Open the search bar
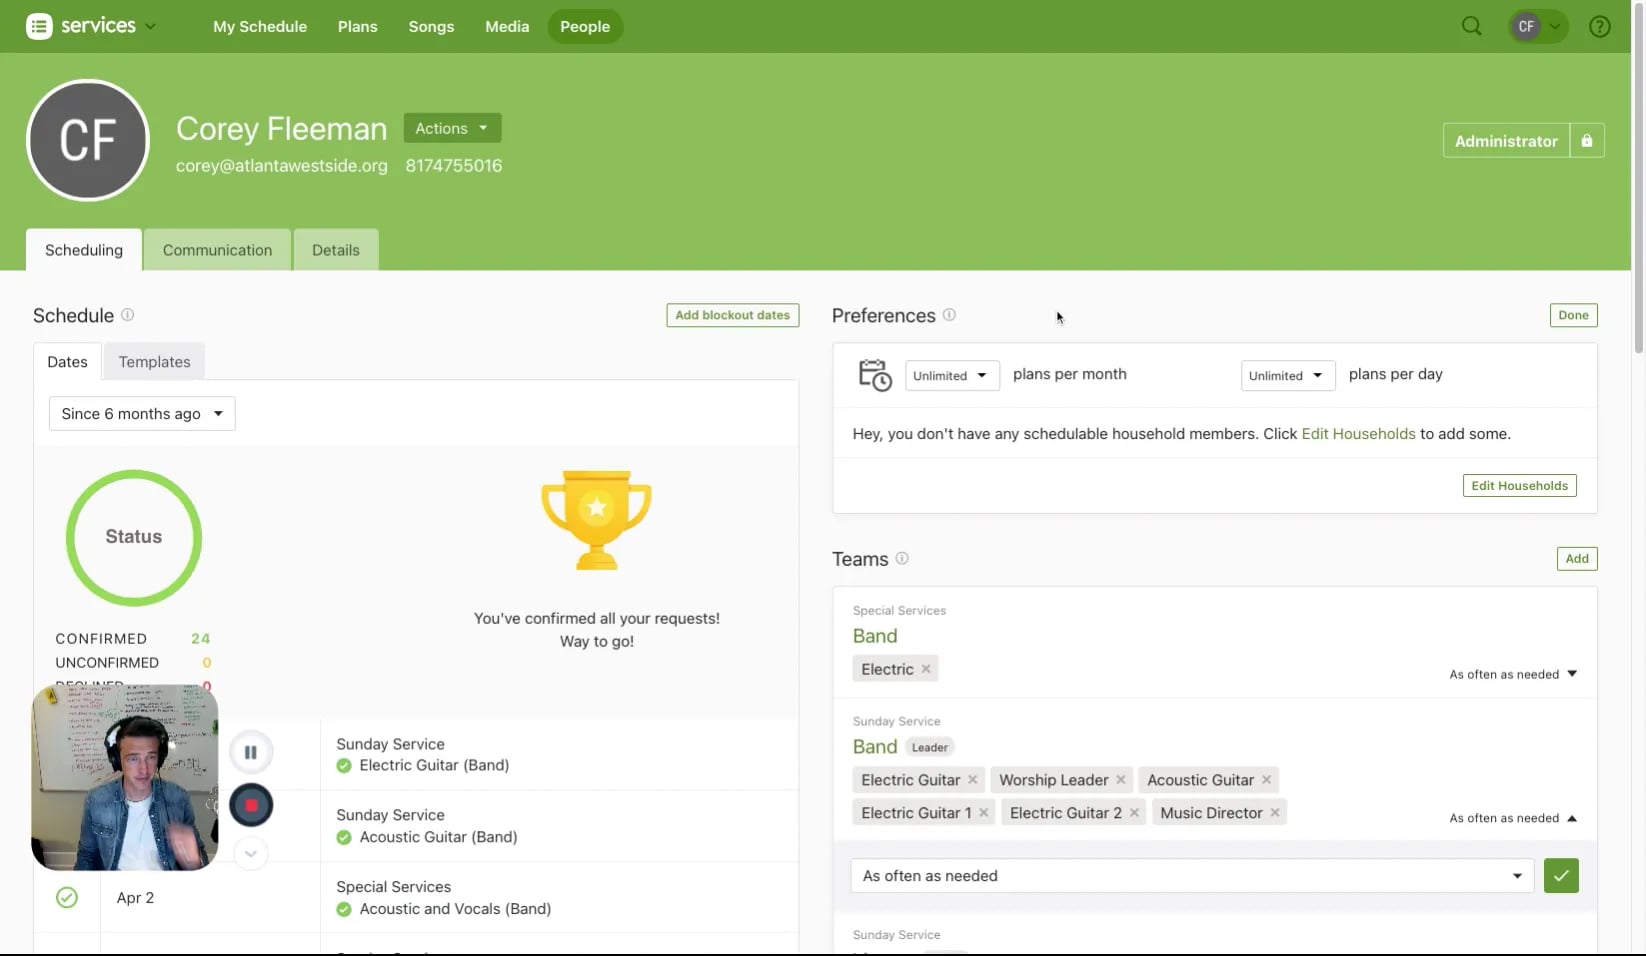This screenshot has height=956, width=1646. click(x=1470, y=26)
